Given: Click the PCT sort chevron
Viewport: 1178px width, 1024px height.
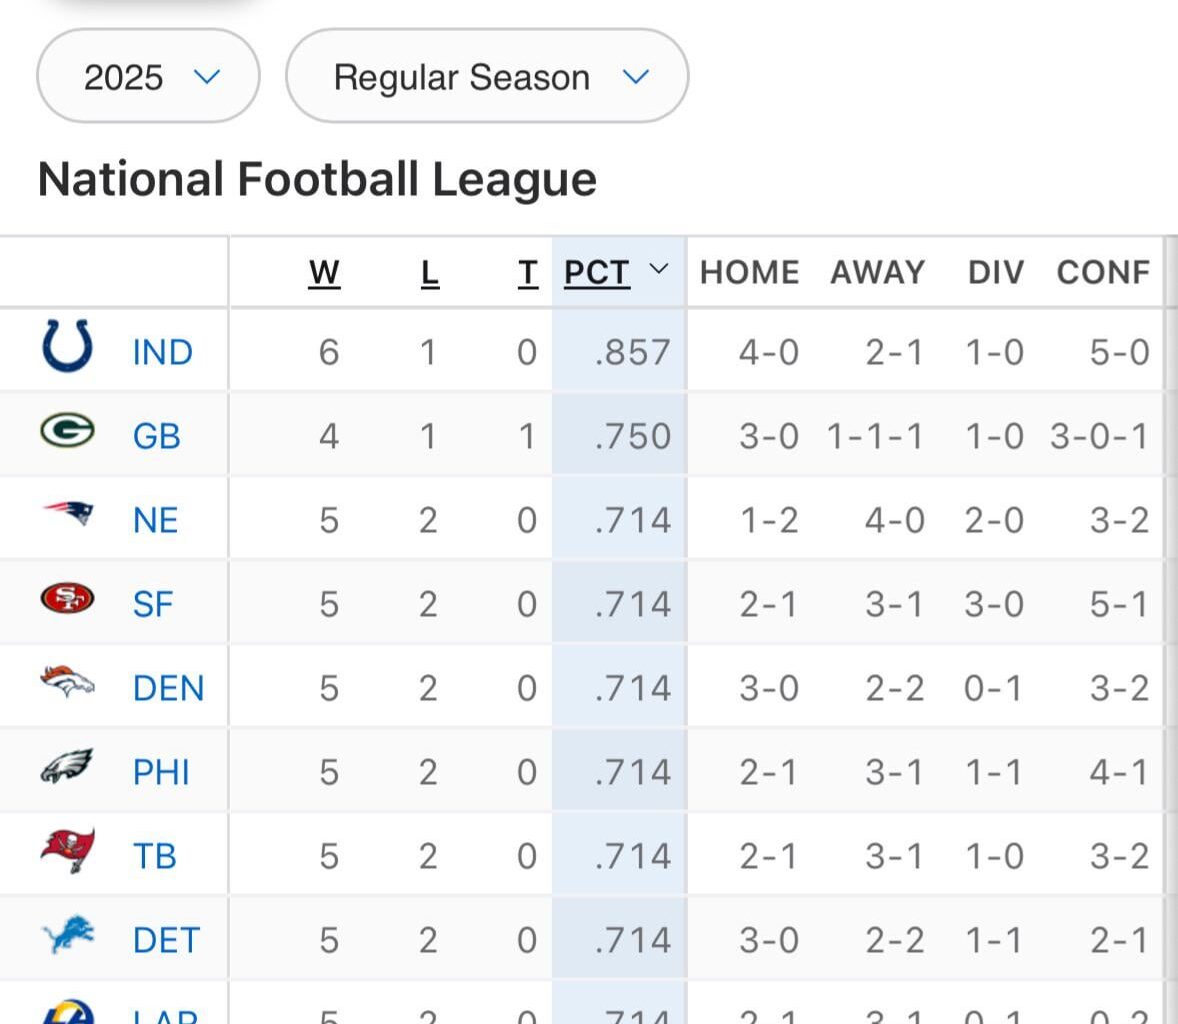Looking at the screenshot, I should [x=658, y=271].
